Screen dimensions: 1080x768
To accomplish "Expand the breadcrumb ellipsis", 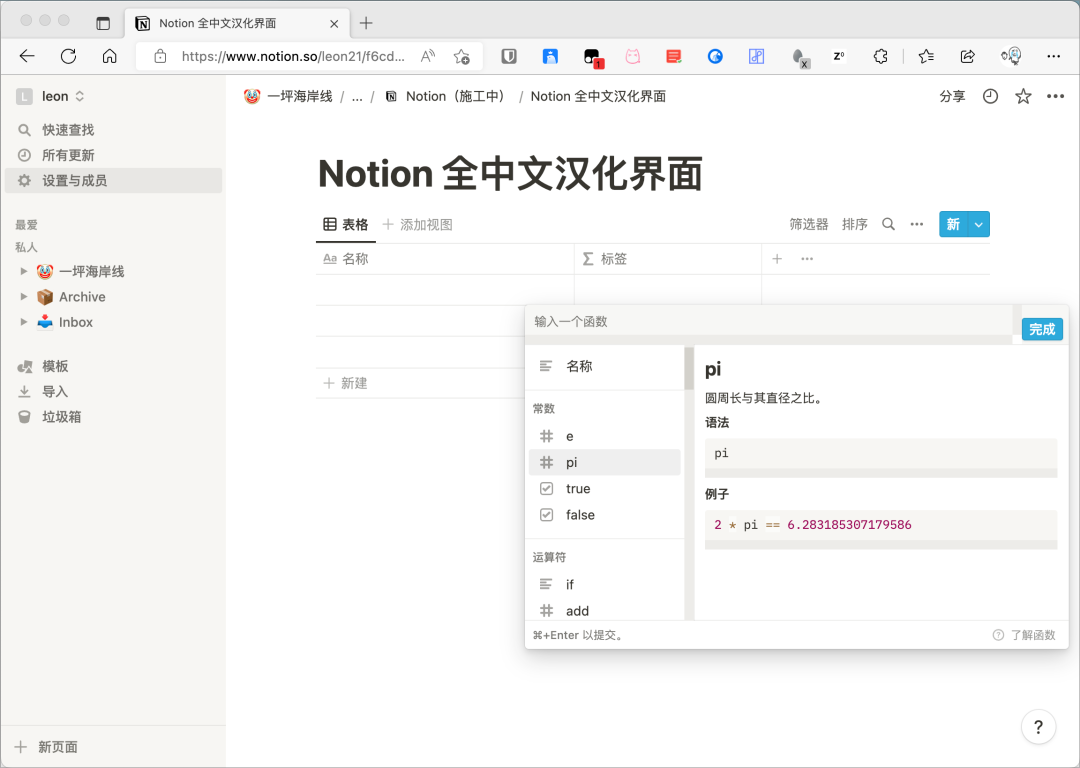I will 357,96.
